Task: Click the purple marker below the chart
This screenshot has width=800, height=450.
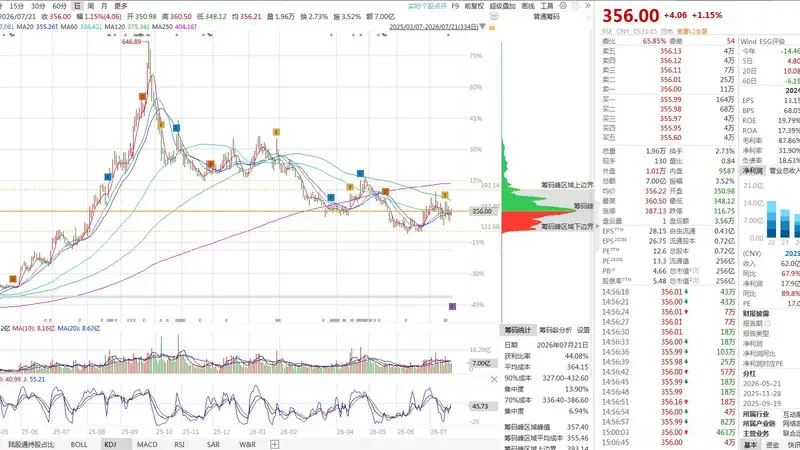Action: pyautogui.click(x=452, y=306)
